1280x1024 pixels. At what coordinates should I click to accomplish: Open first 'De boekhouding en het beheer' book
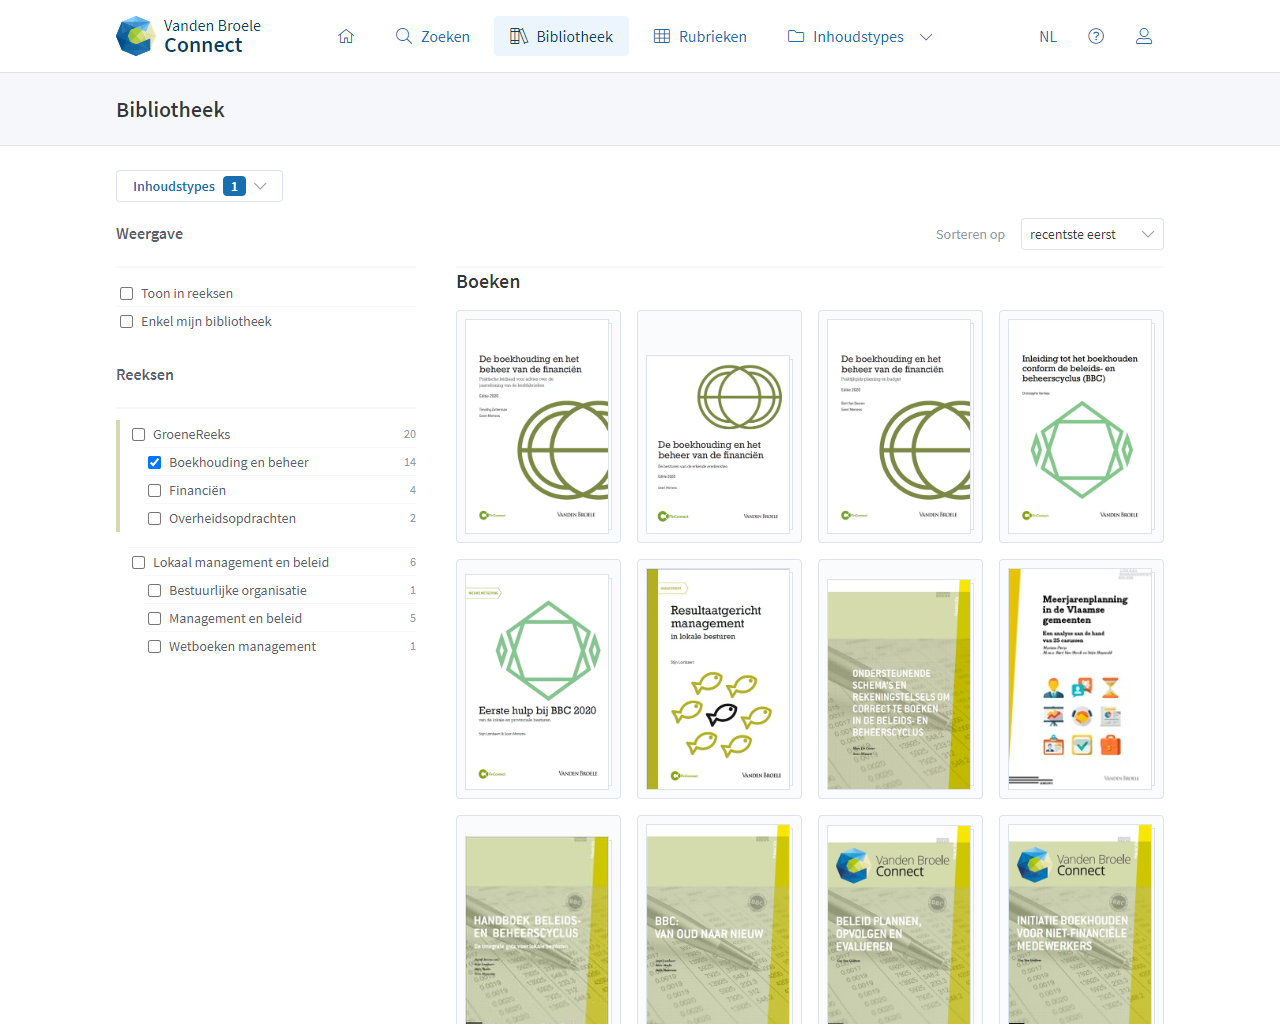tap(538, 426)
